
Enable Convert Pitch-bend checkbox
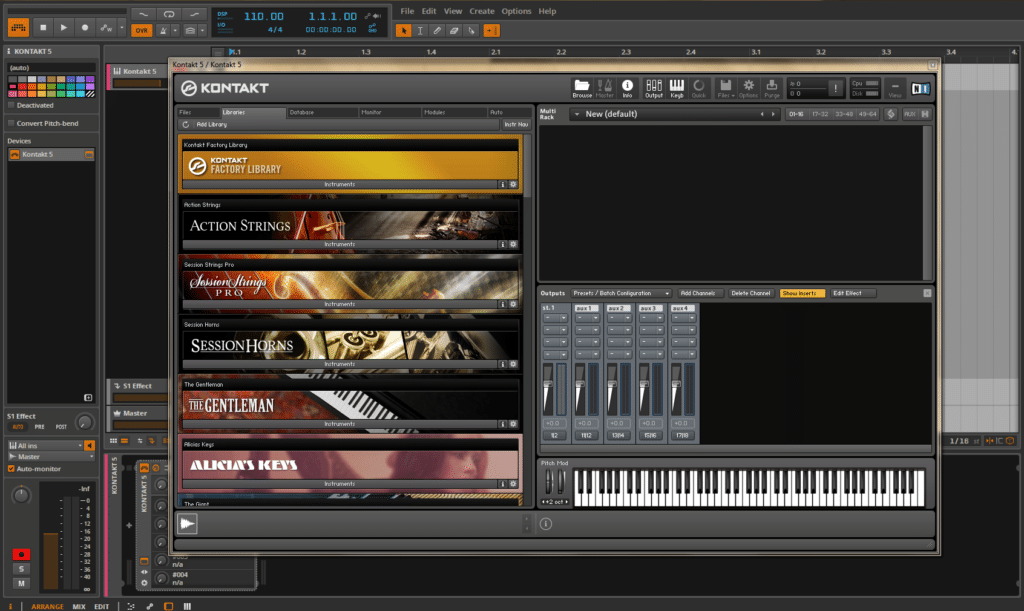click(x=11, y=123)
